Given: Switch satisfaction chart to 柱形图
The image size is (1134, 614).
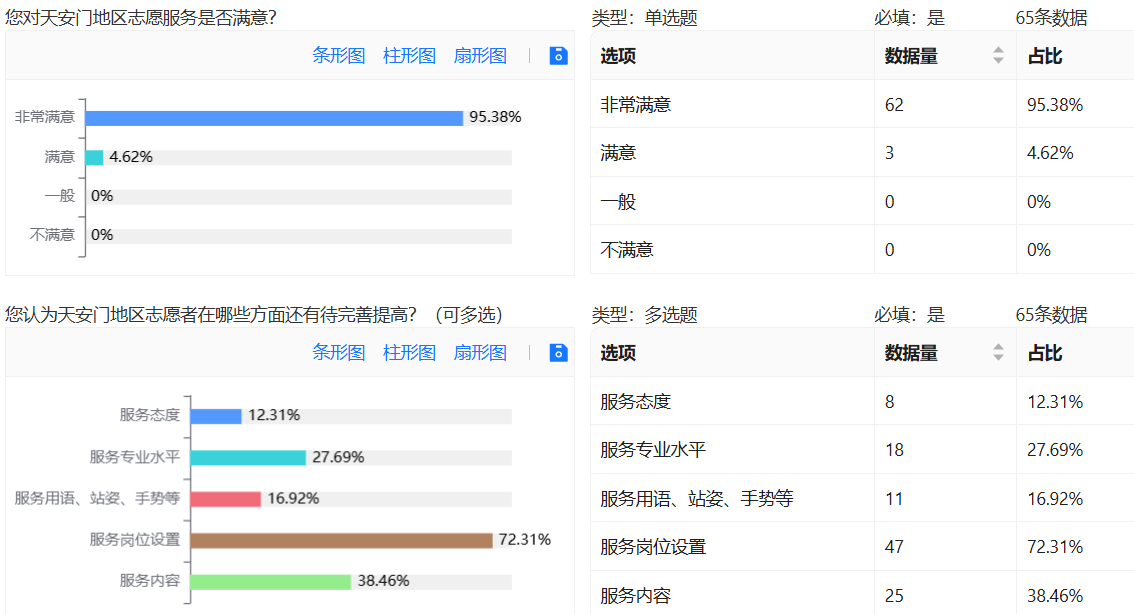Looking at the screenshot, I should [409, 56].
